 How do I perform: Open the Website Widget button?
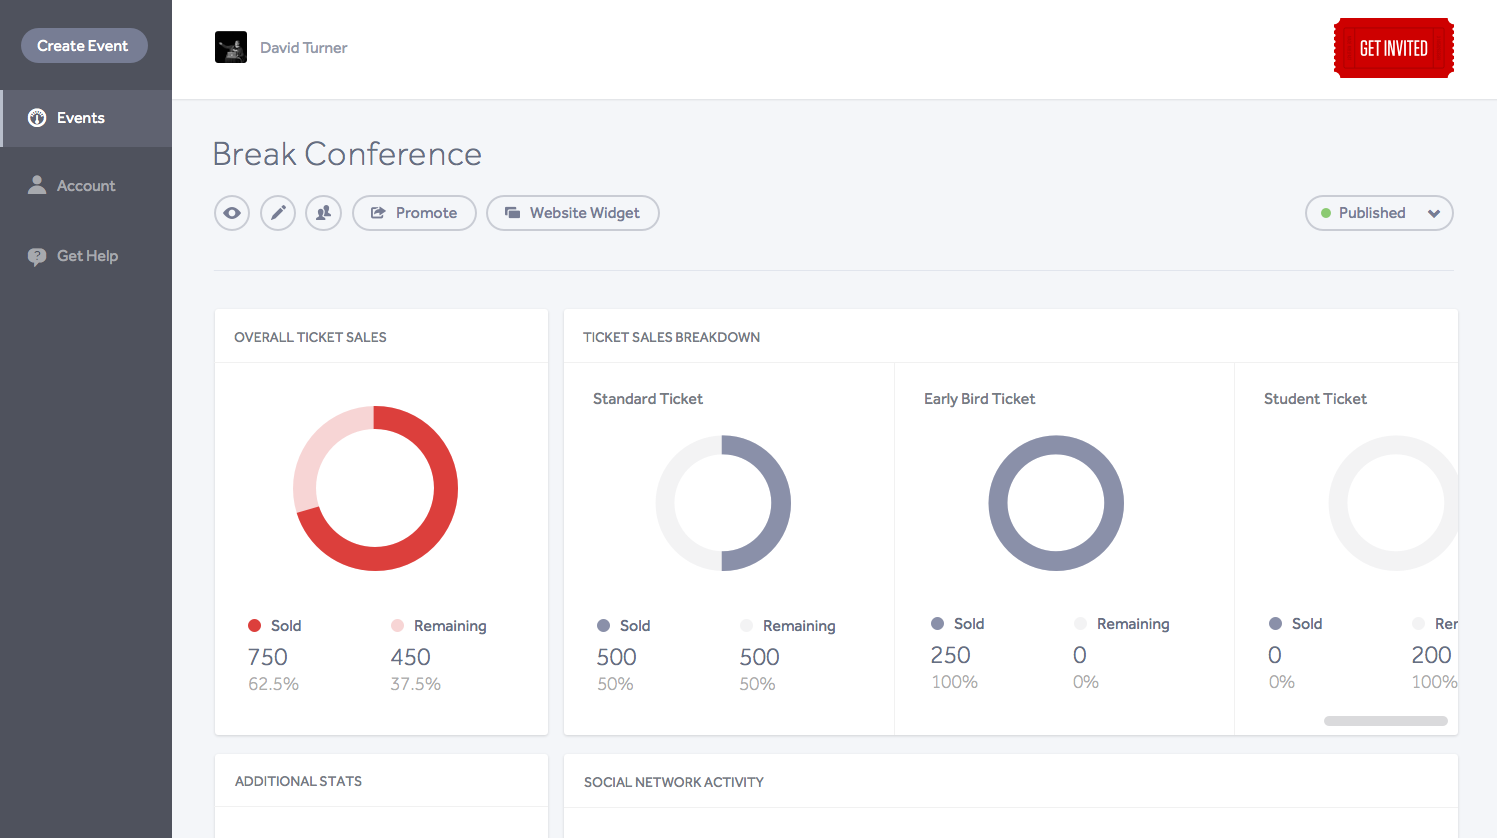(572, 213)
